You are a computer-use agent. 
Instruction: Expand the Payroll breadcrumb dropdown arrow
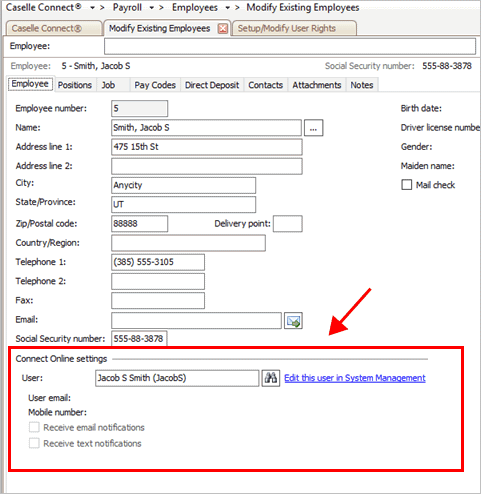coord(152,8)
